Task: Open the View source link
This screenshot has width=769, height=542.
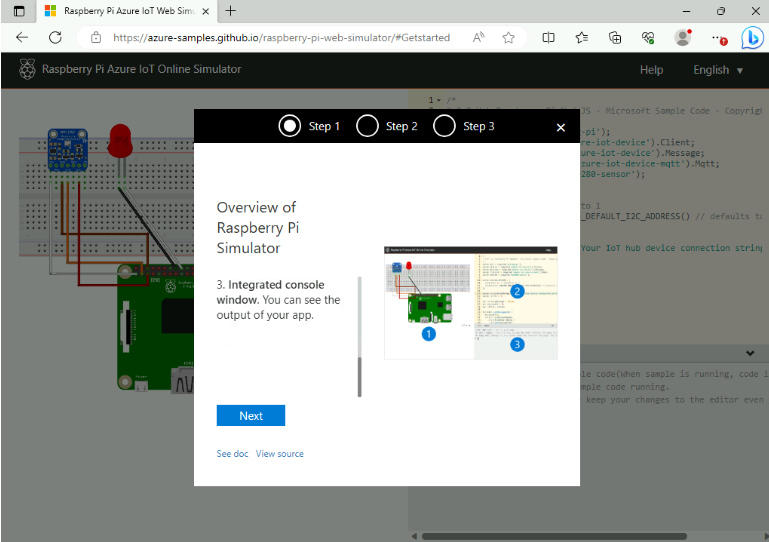Action: tap(280, 454)
